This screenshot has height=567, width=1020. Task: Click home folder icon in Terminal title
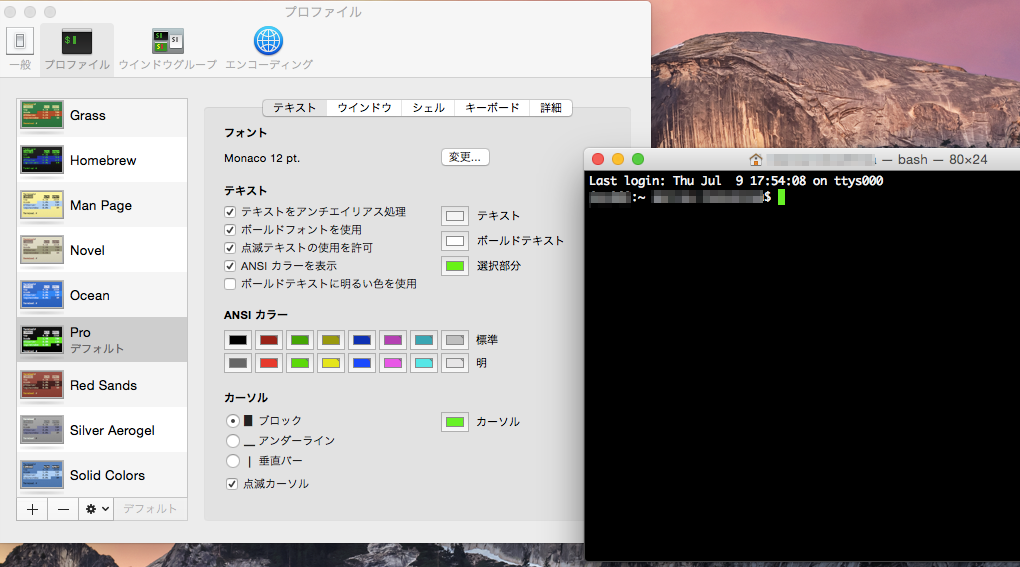point(755,159)
